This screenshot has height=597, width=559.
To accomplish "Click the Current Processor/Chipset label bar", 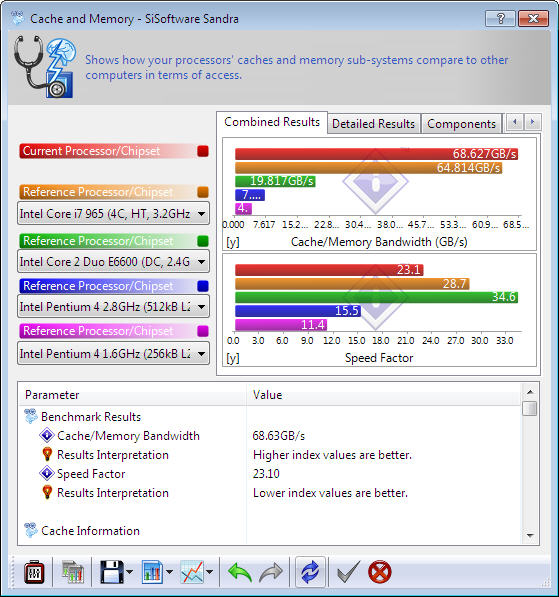I will click(107, 151).
